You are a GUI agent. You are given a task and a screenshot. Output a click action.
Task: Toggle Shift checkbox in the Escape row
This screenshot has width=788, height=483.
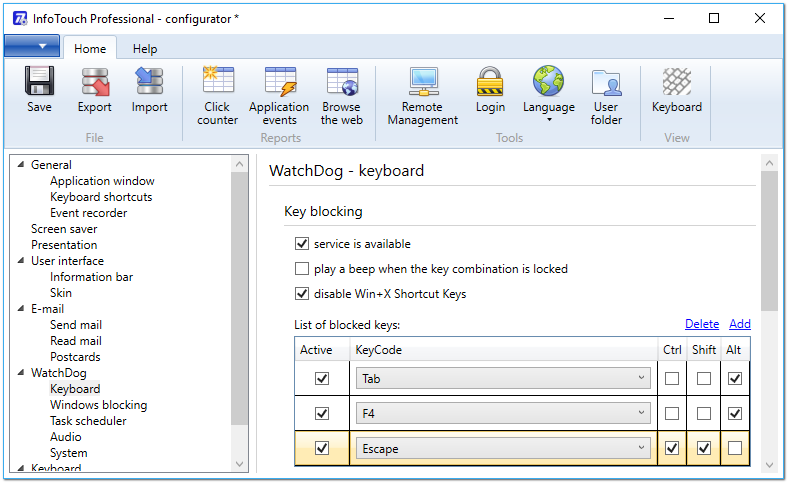pos(704,448)
